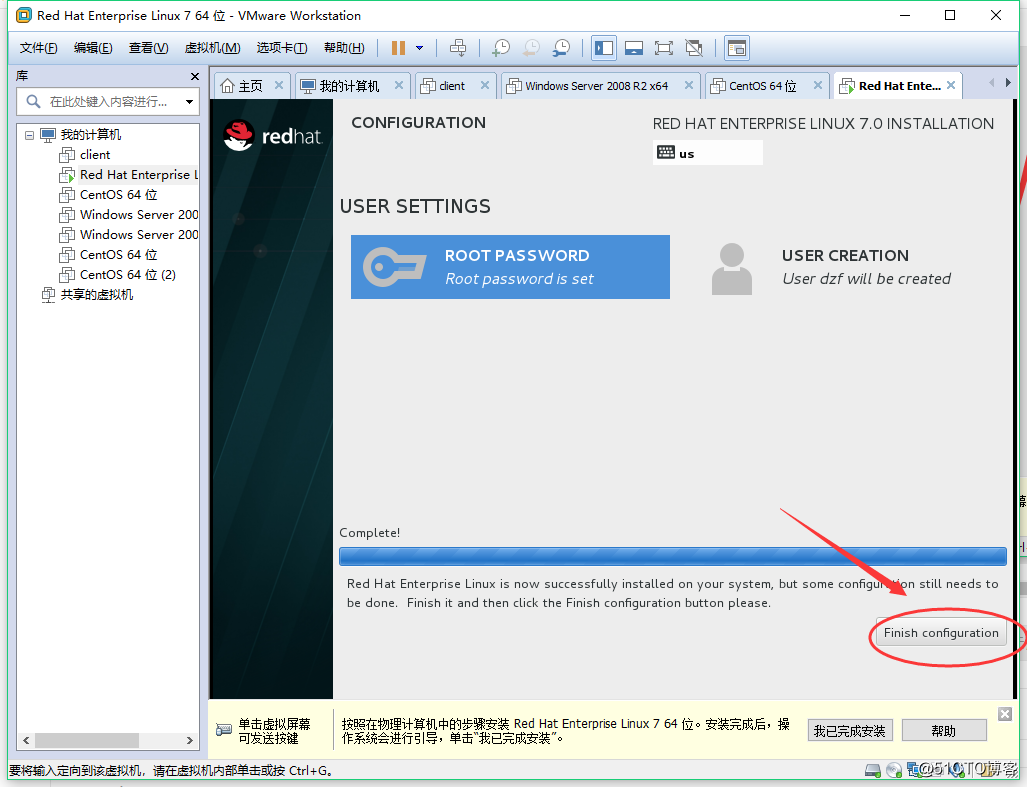Viewport: 1027px width, 787px height.
Task: Switch to Windows Server 2008 R2 x64 tab
Action: point(596,86)
